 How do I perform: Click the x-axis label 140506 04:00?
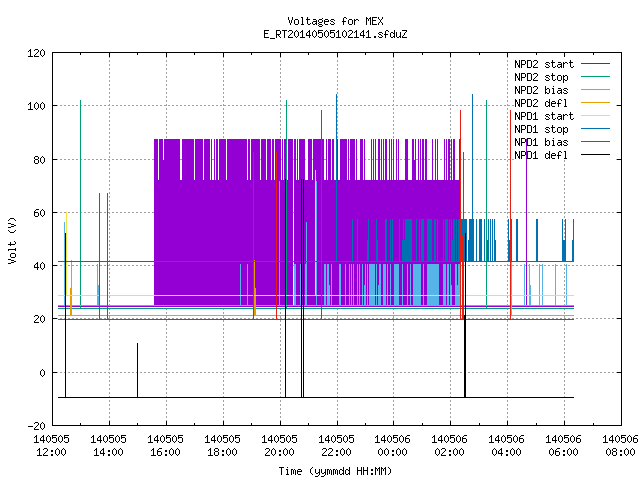tap(507, 446)
